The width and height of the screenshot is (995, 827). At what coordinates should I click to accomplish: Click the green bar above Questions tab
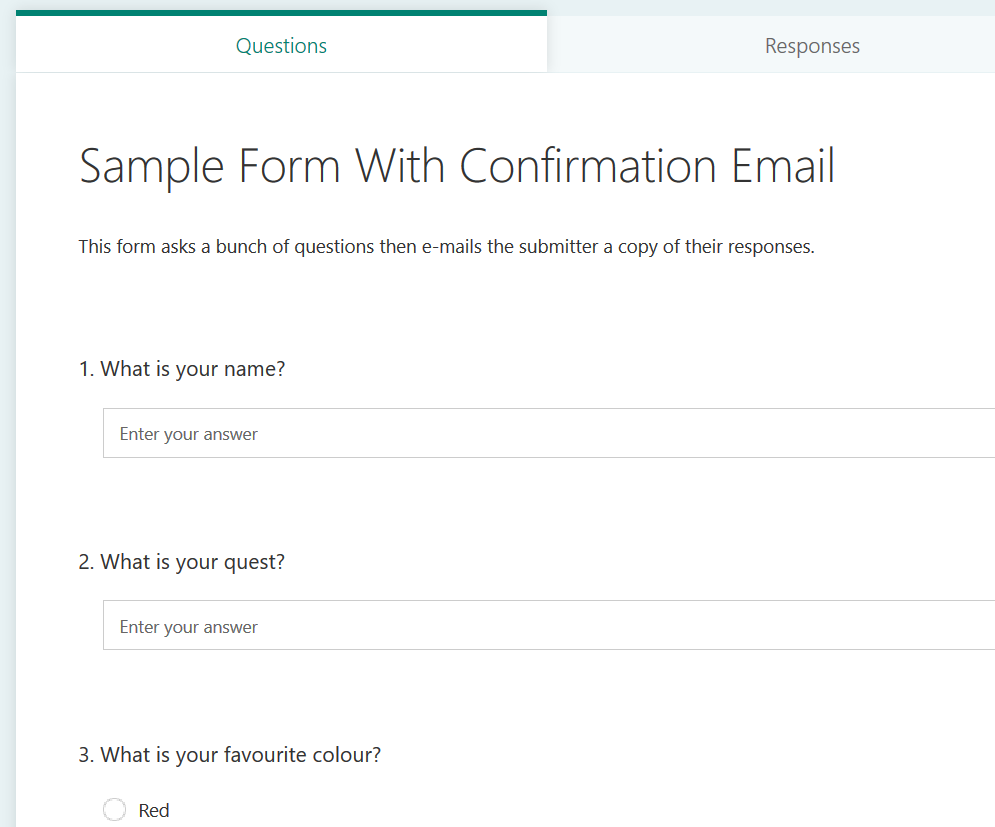coord(281,13)
